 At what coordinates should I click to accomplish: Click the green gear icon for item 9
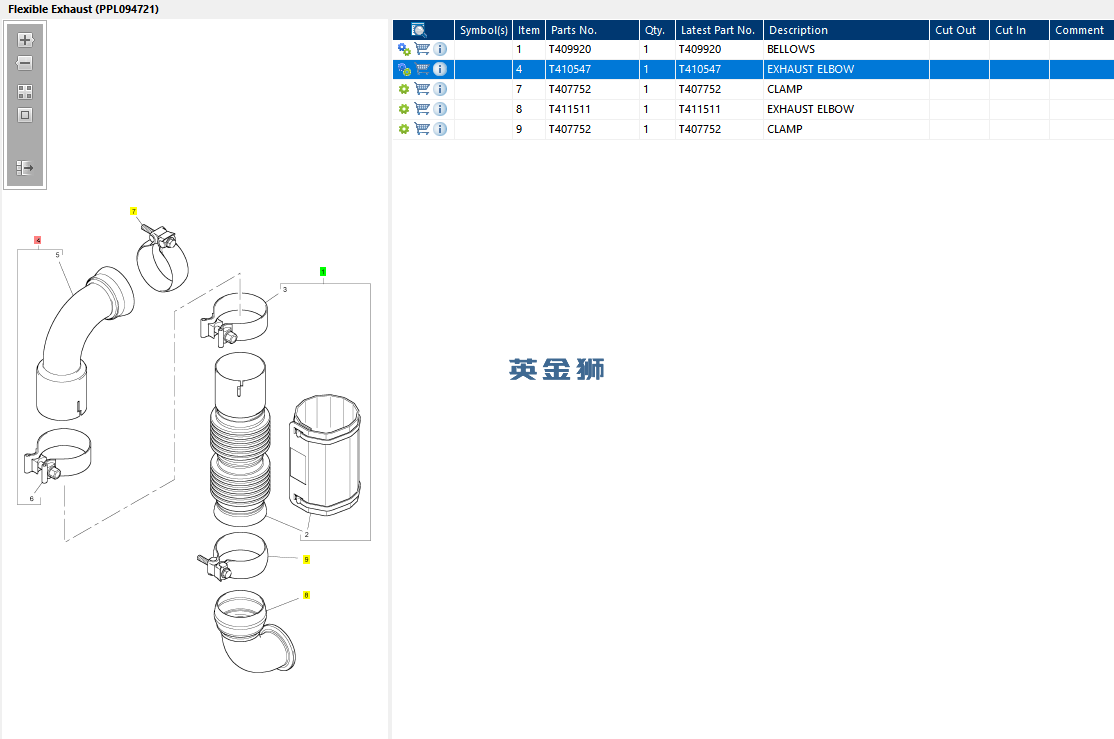(x=404, y=129)
